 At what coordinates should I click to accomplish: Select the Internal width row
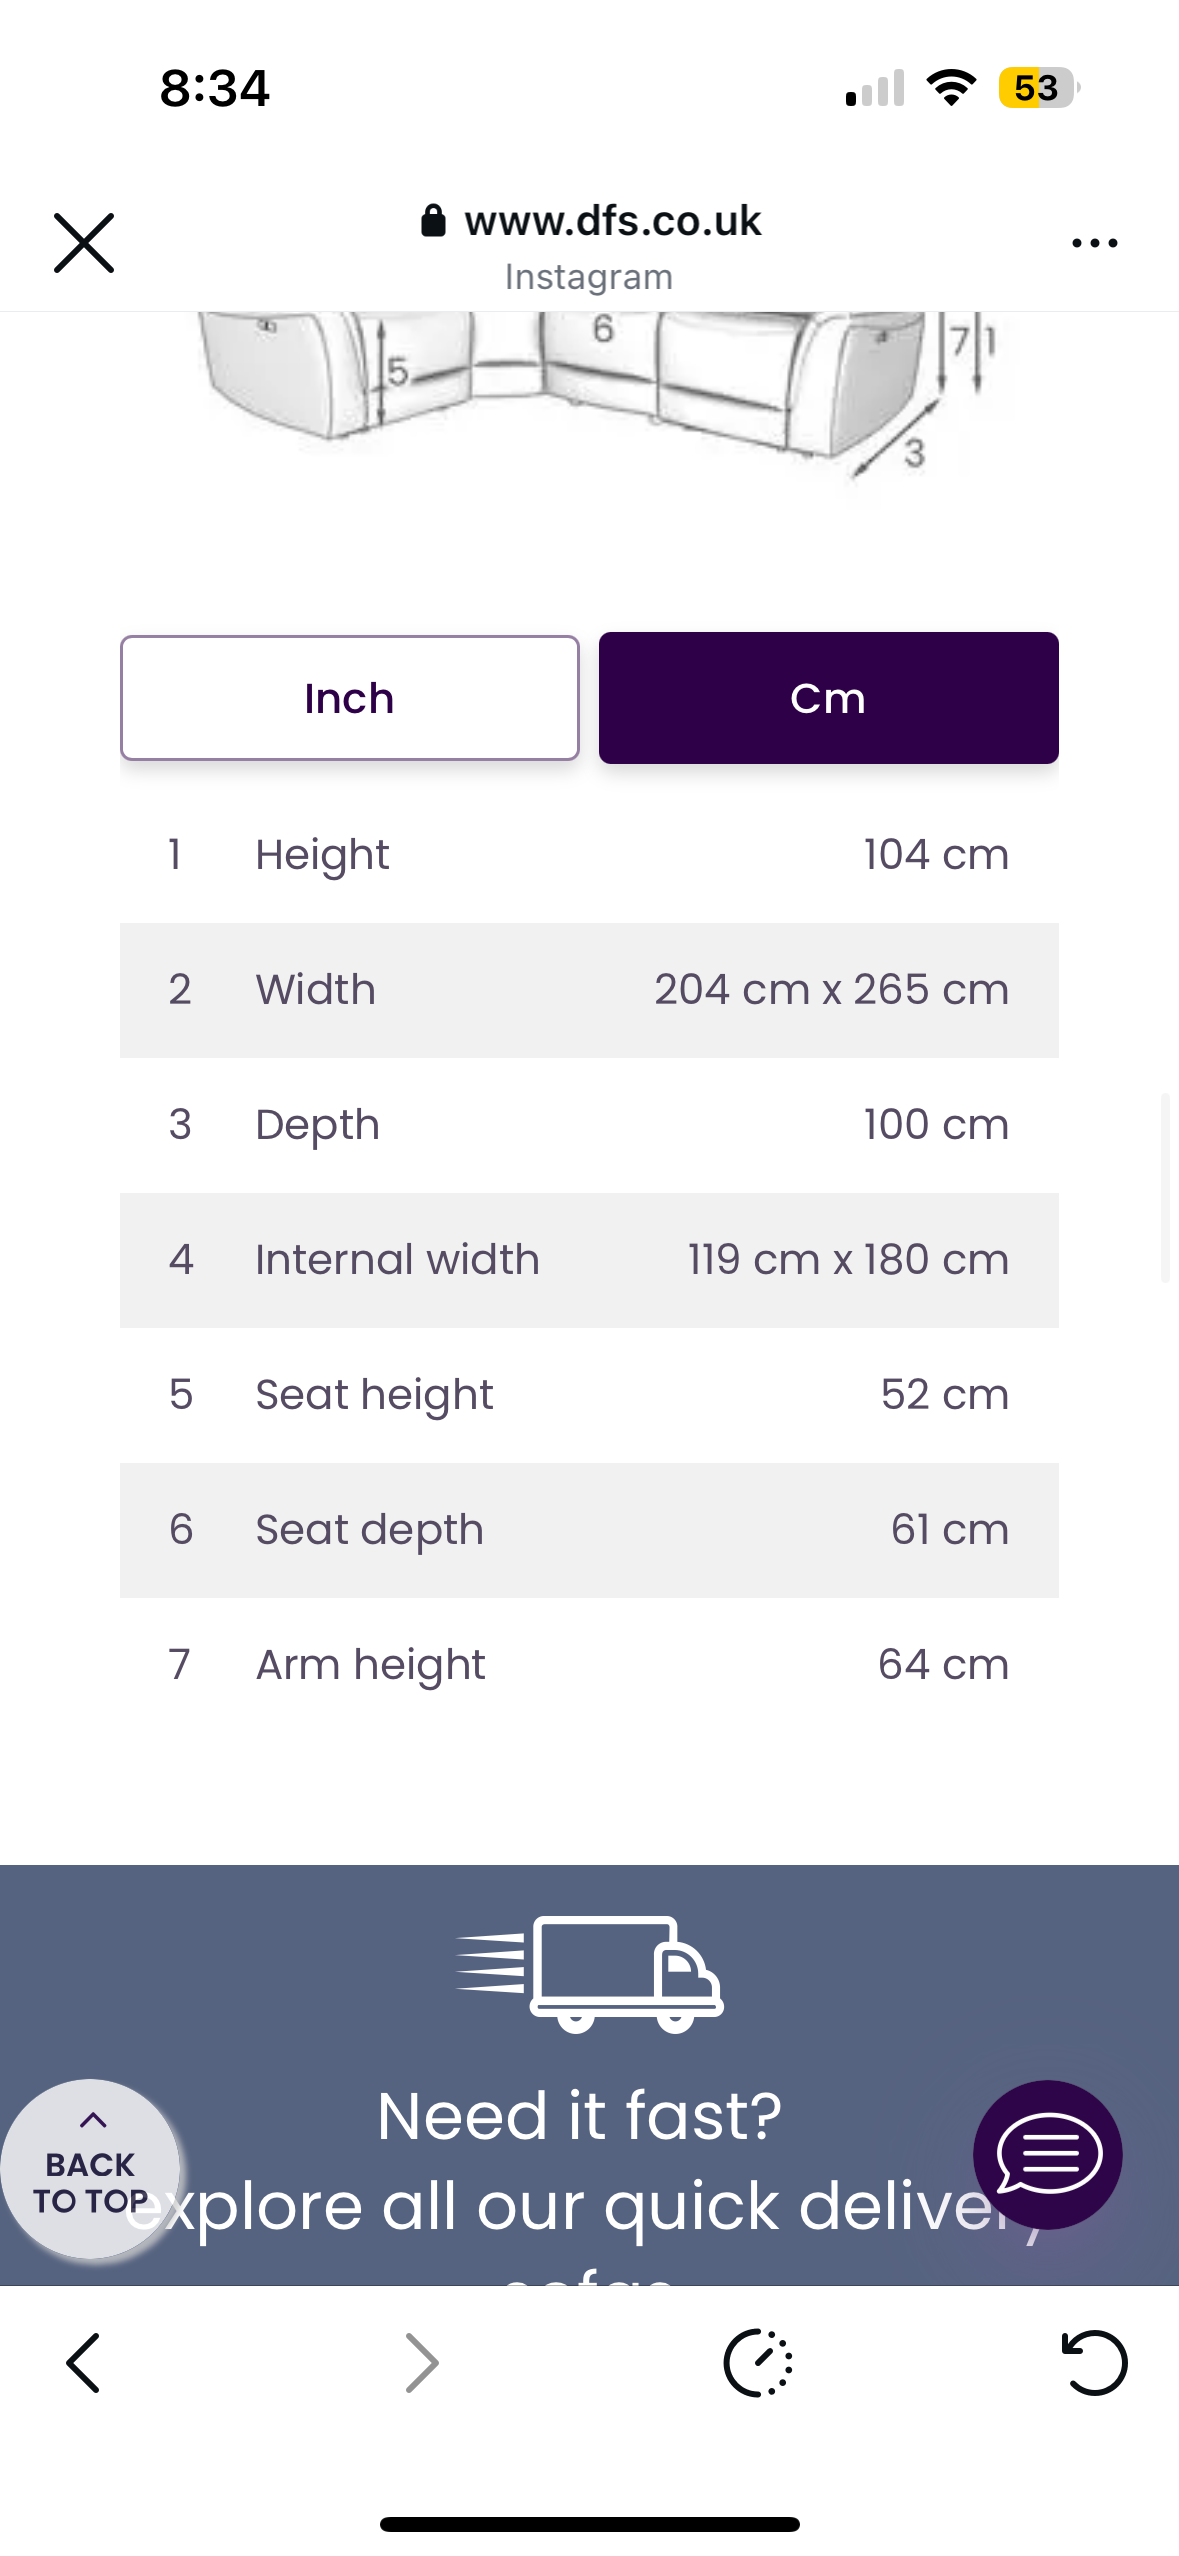(588, 1260)
